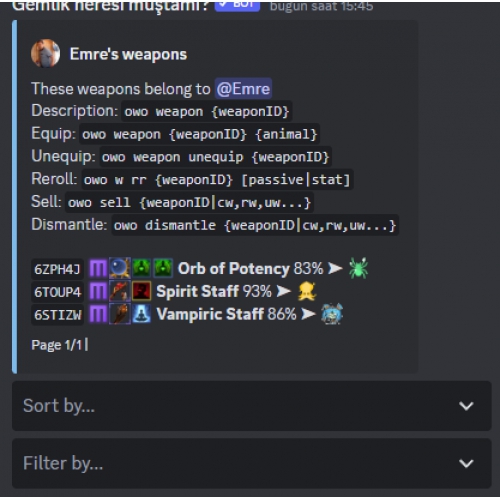Image resolution: width=500 pixels, height=500 pixels.
Task: Click the first green passive icon on Orb of Potency
Action: tap(142, 268)
